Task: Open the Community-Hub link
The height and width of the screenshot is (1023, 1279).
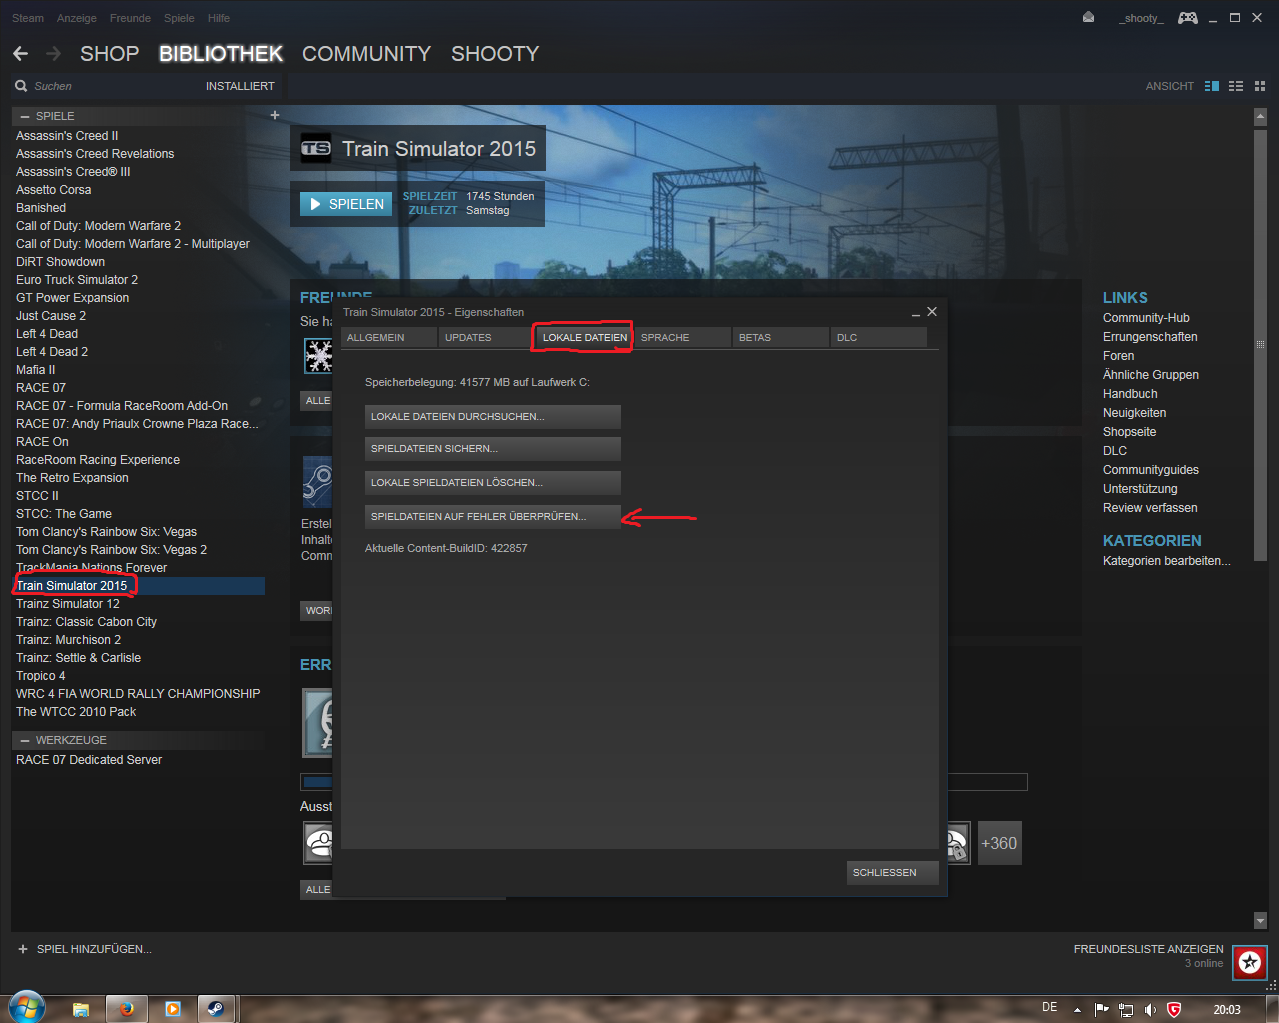Action: [1146, 318]
